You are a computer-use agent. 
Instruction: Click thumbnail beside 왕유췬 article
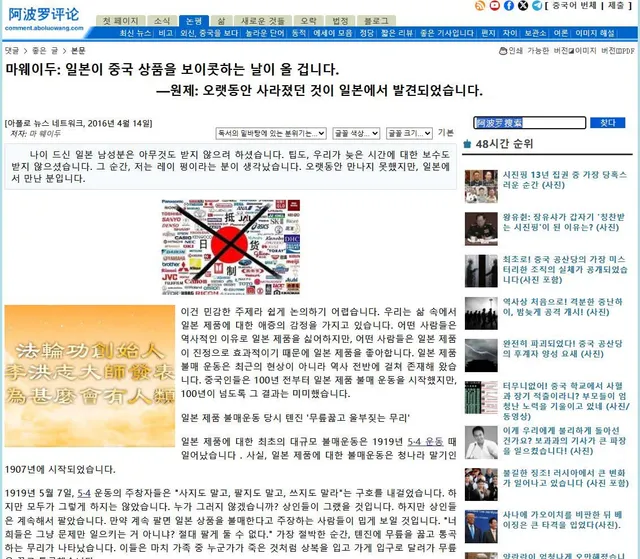coord(481,228)
